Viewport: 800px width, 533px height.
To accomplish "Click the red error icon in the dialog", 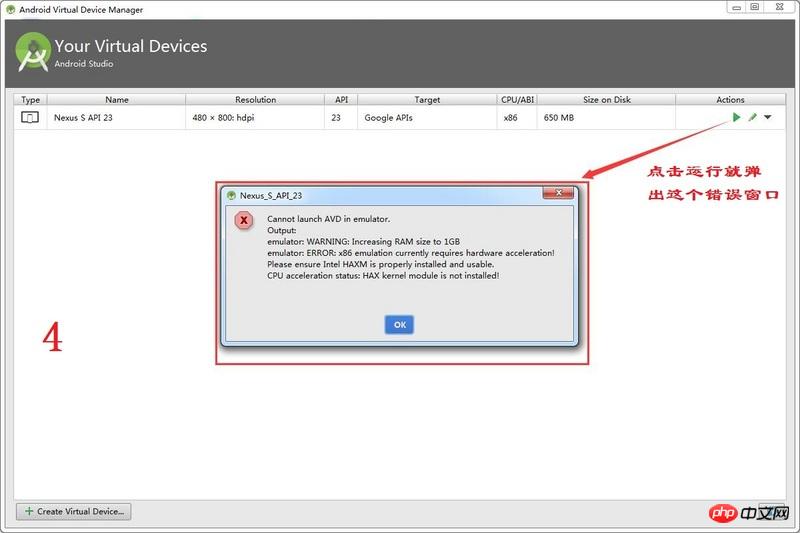I will click(x=244, y=220).
